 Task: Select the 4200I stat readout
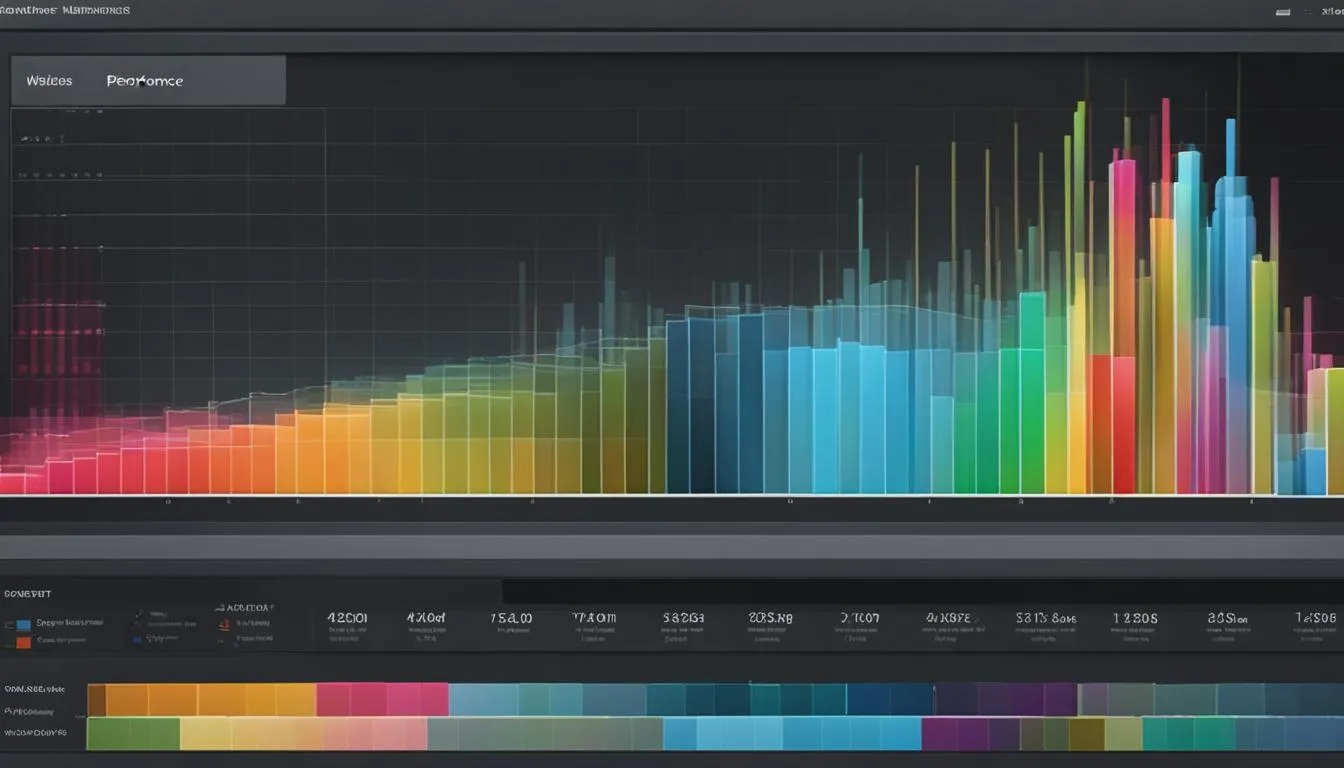(x=347, y=618)
